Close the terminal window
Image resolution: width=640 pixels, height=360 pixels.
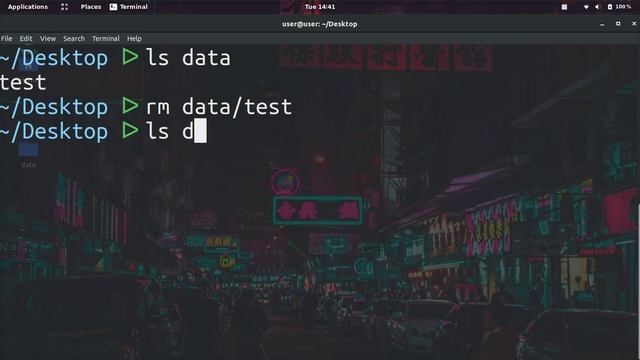(x=634, y=24)
